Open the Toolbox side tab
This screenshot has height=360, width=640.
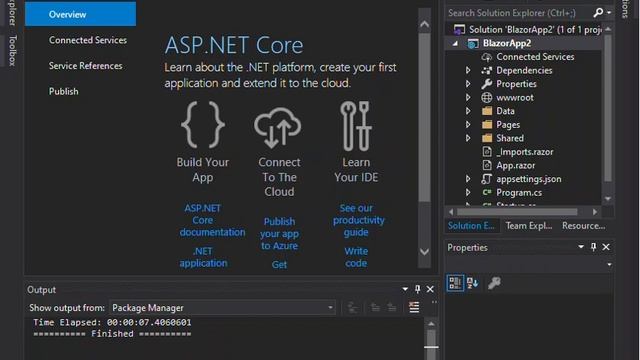click(x=12, y=51)
